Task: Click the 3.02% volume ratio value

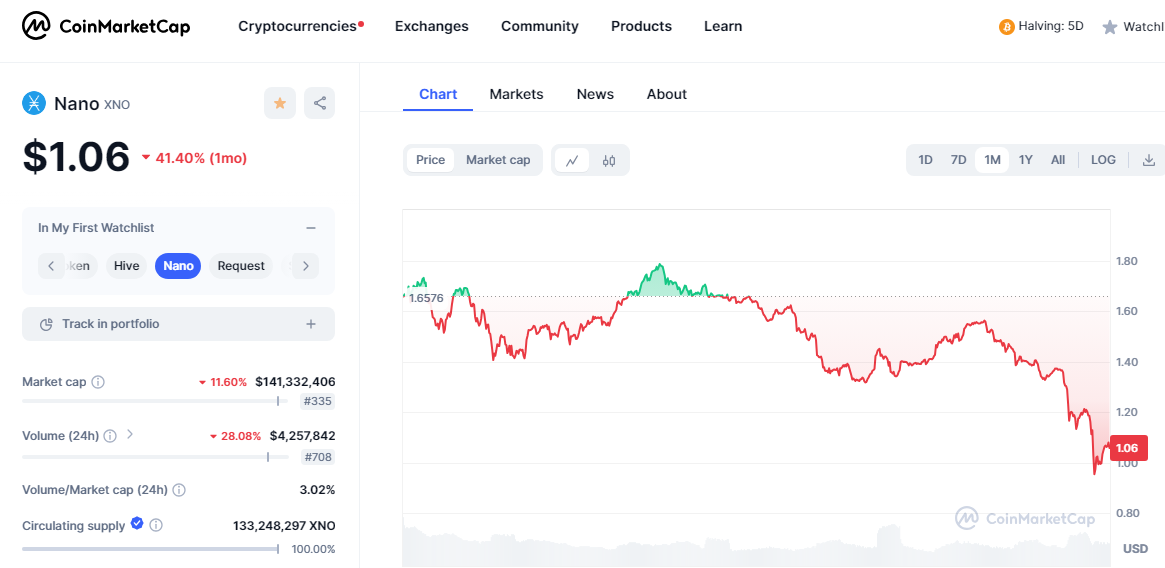Action: [319, 490]
